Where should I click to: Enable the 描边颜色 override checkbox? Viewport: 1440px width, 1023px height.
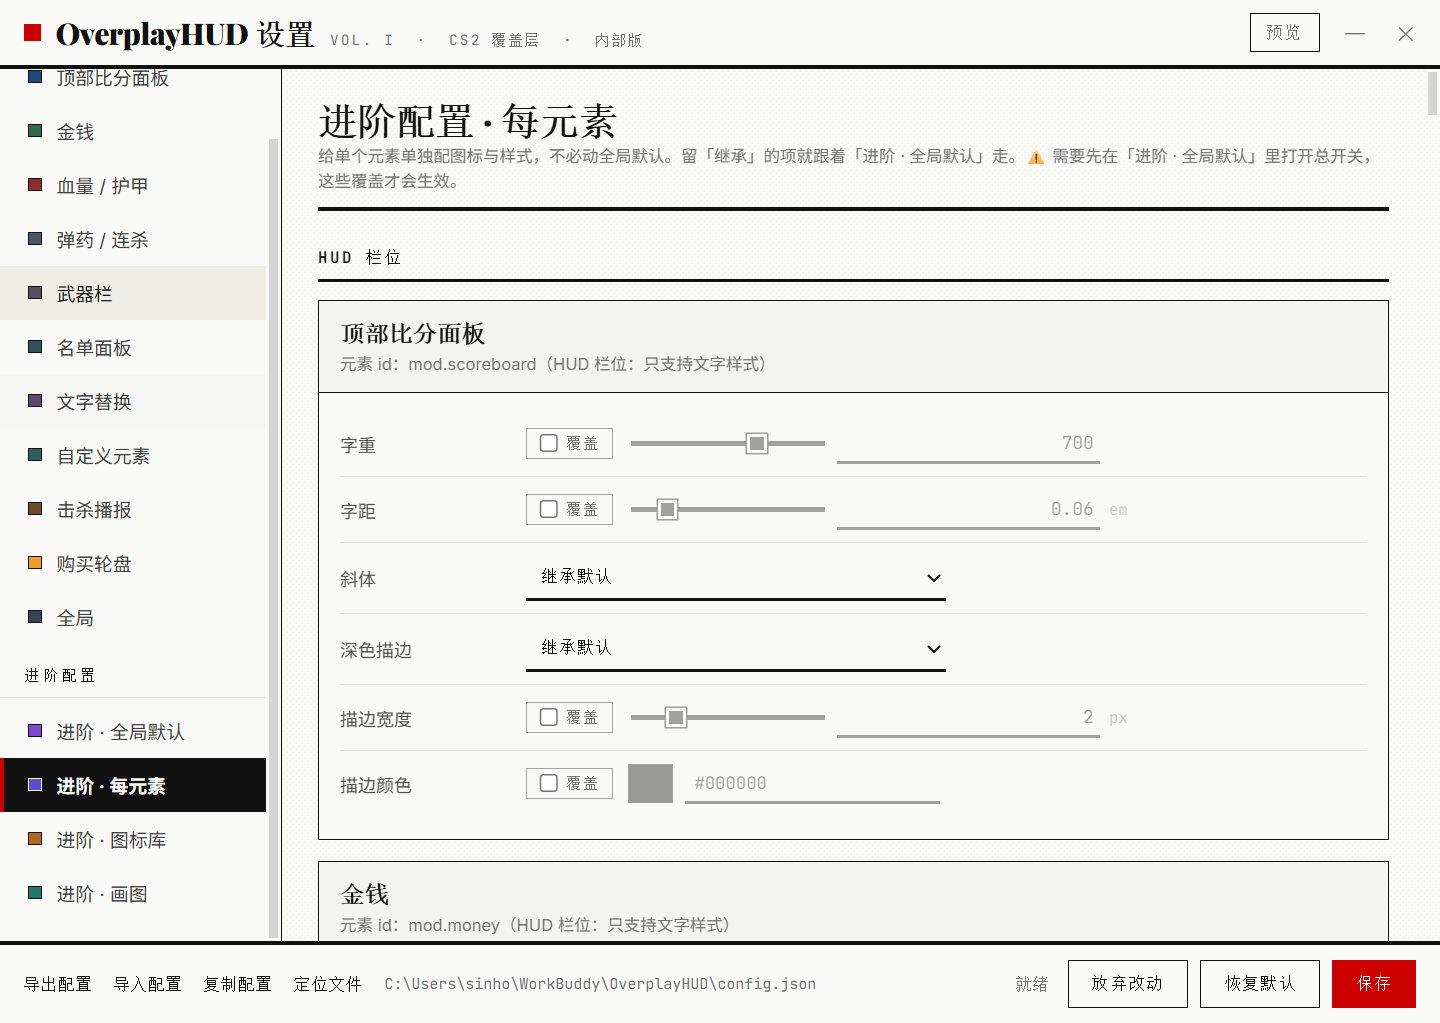click(549, 783)
